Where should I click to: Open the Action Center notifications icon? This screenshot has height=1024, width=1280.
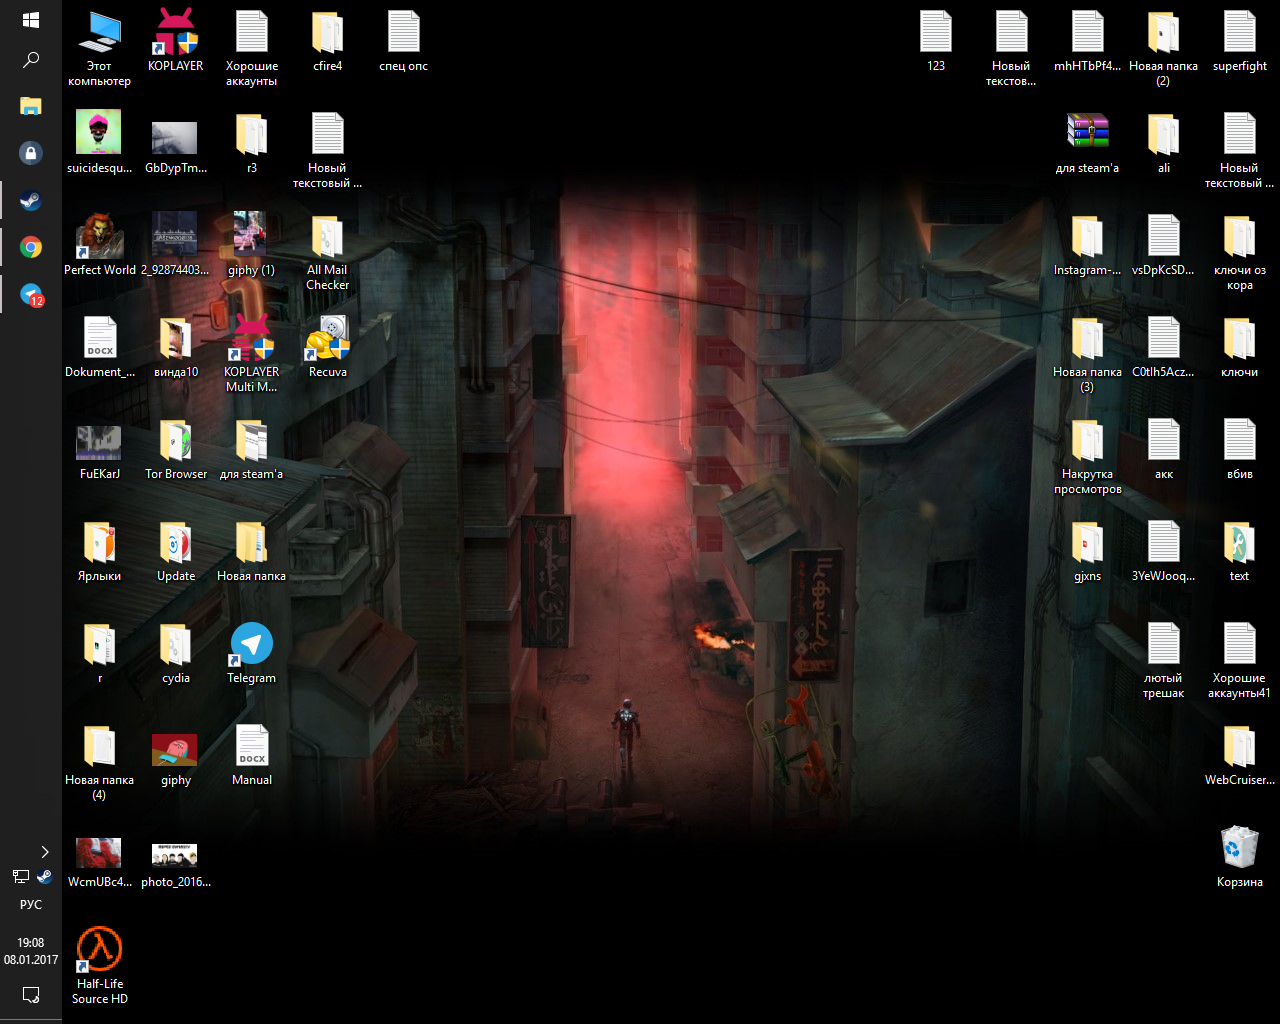[31, 995]
